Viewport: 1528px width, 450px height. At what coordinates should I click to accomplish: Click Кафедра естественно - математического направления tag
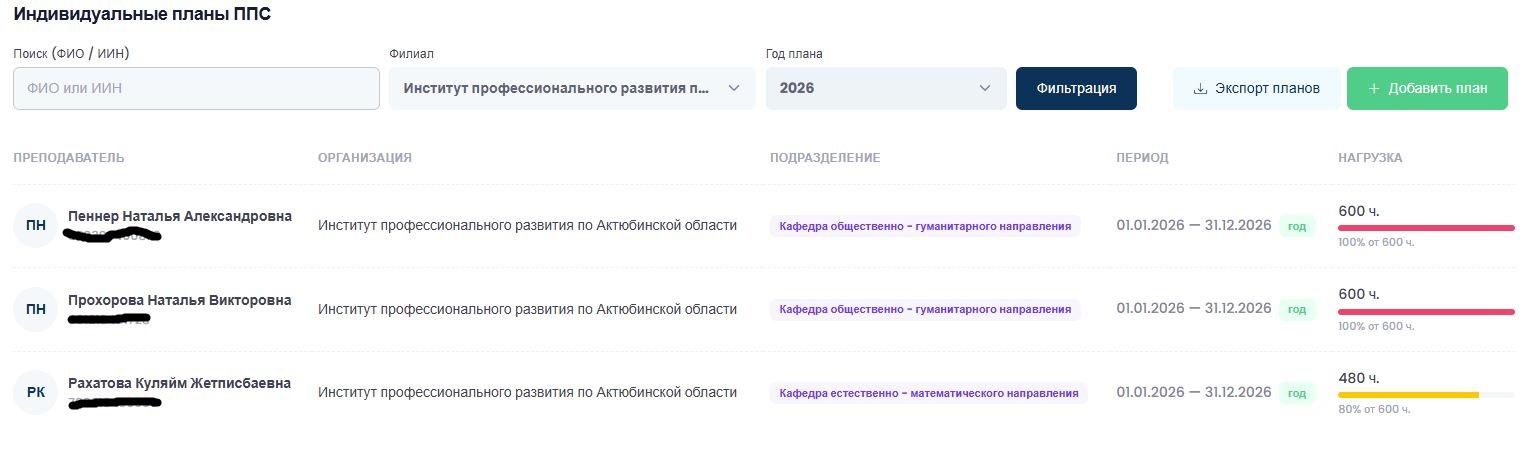pyautogui.click(x=929, y=393)
